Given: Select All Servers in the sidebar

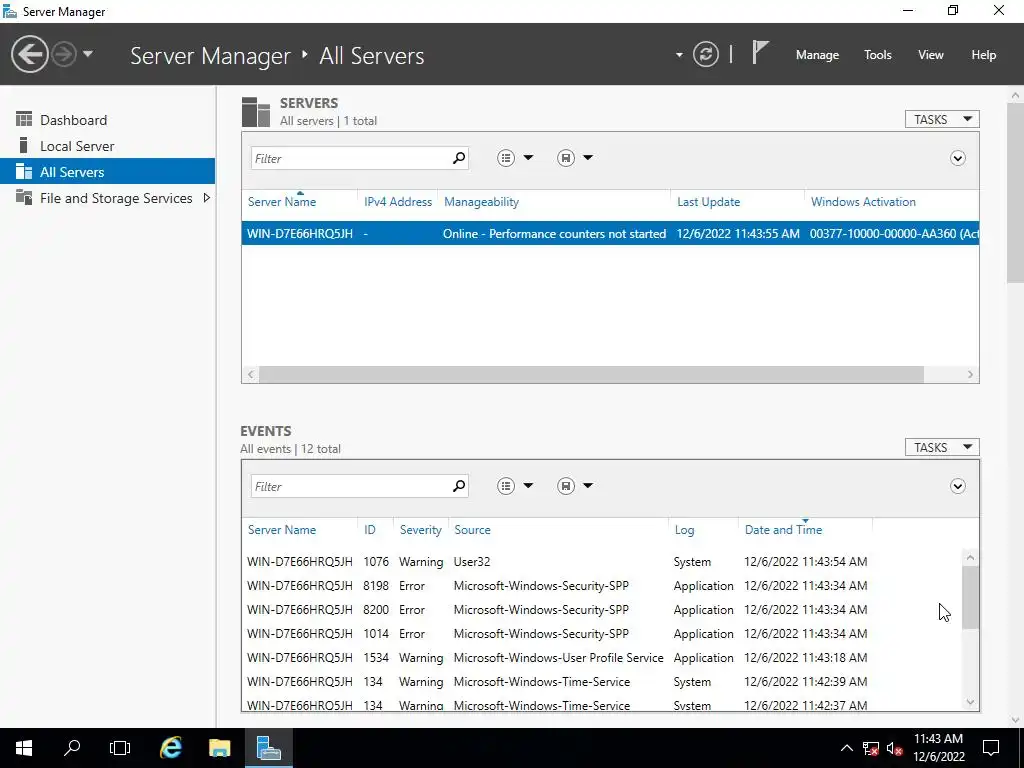Looking at the screenshot, I should pyautogui.click(x=108, y=172).
